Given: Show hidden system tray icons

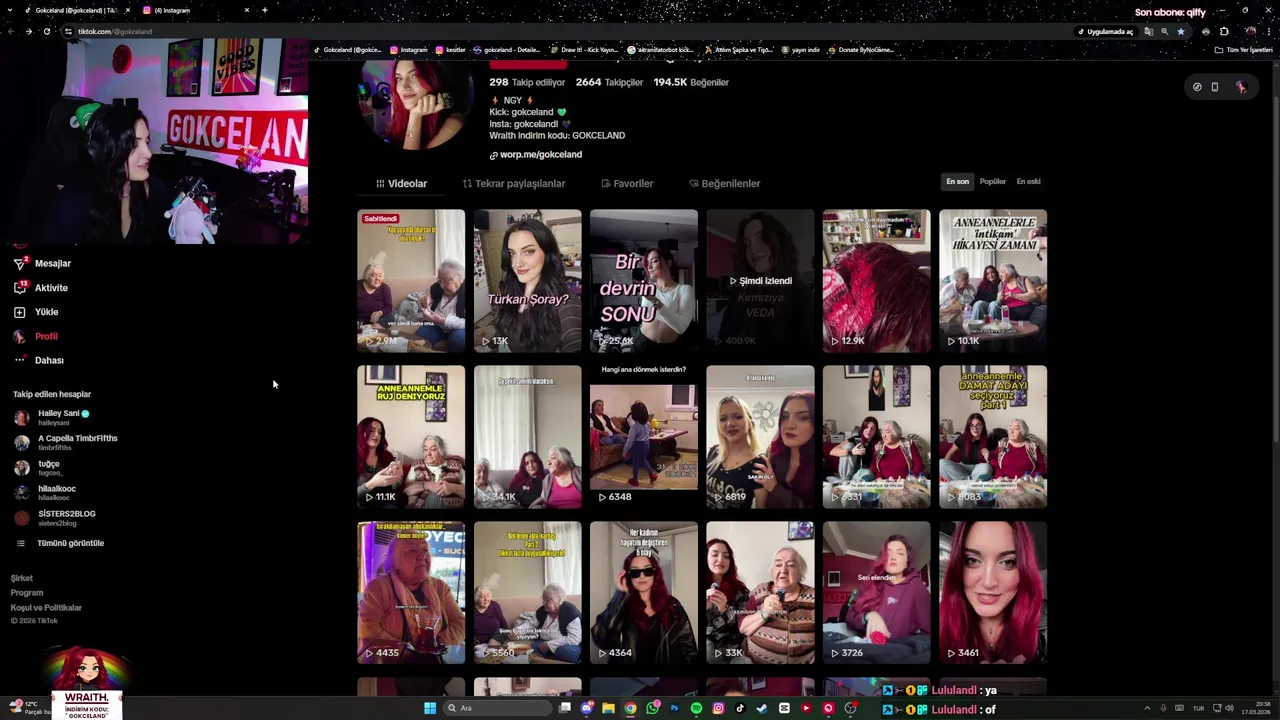Looking at the screenshot, I should coord(1147,708).
